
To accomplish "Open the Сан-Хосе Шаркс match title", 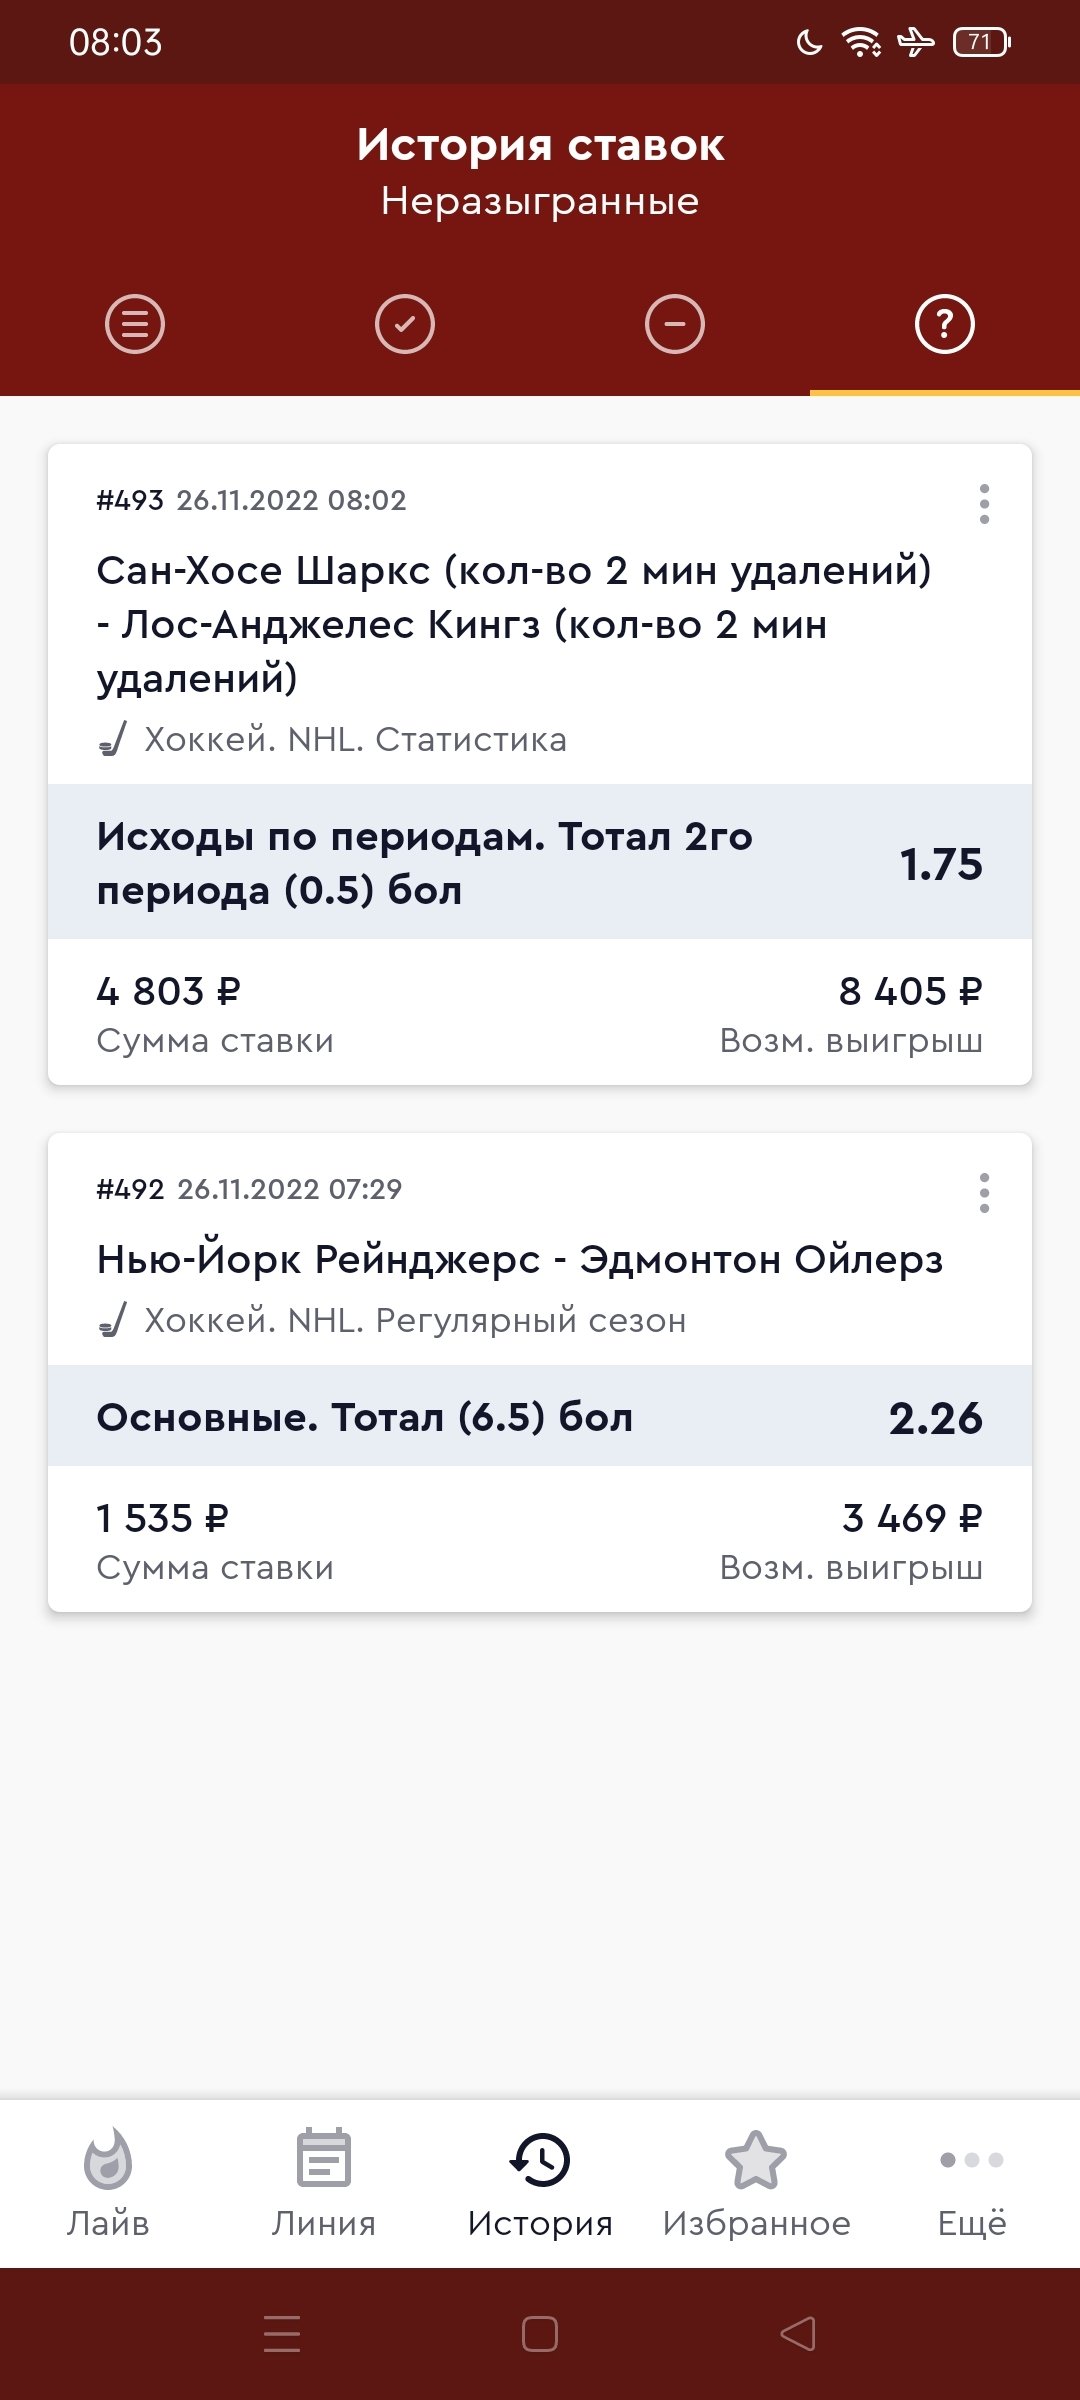I will coord(514,624).
